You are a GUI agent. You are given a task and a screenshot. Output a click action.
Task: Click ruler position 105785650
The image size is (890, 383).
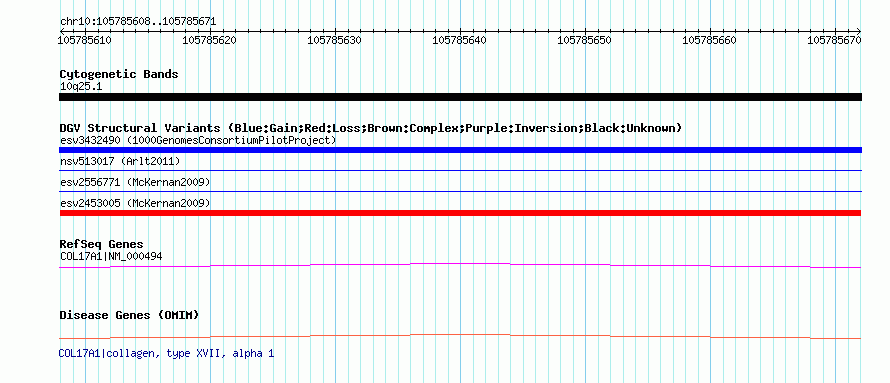(585, 40)
